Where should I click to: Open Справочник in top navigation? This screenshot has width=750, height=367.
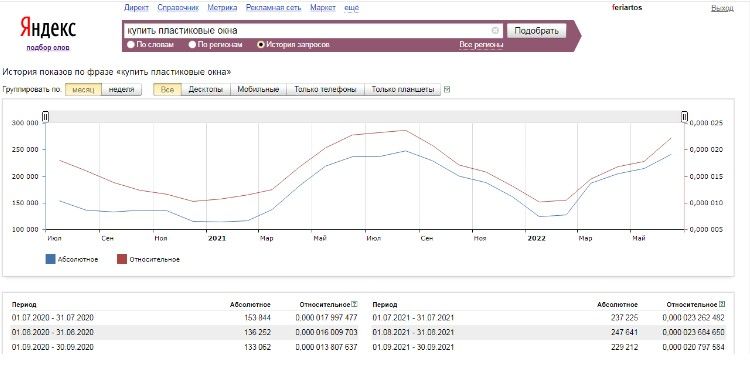click(178, 8)
